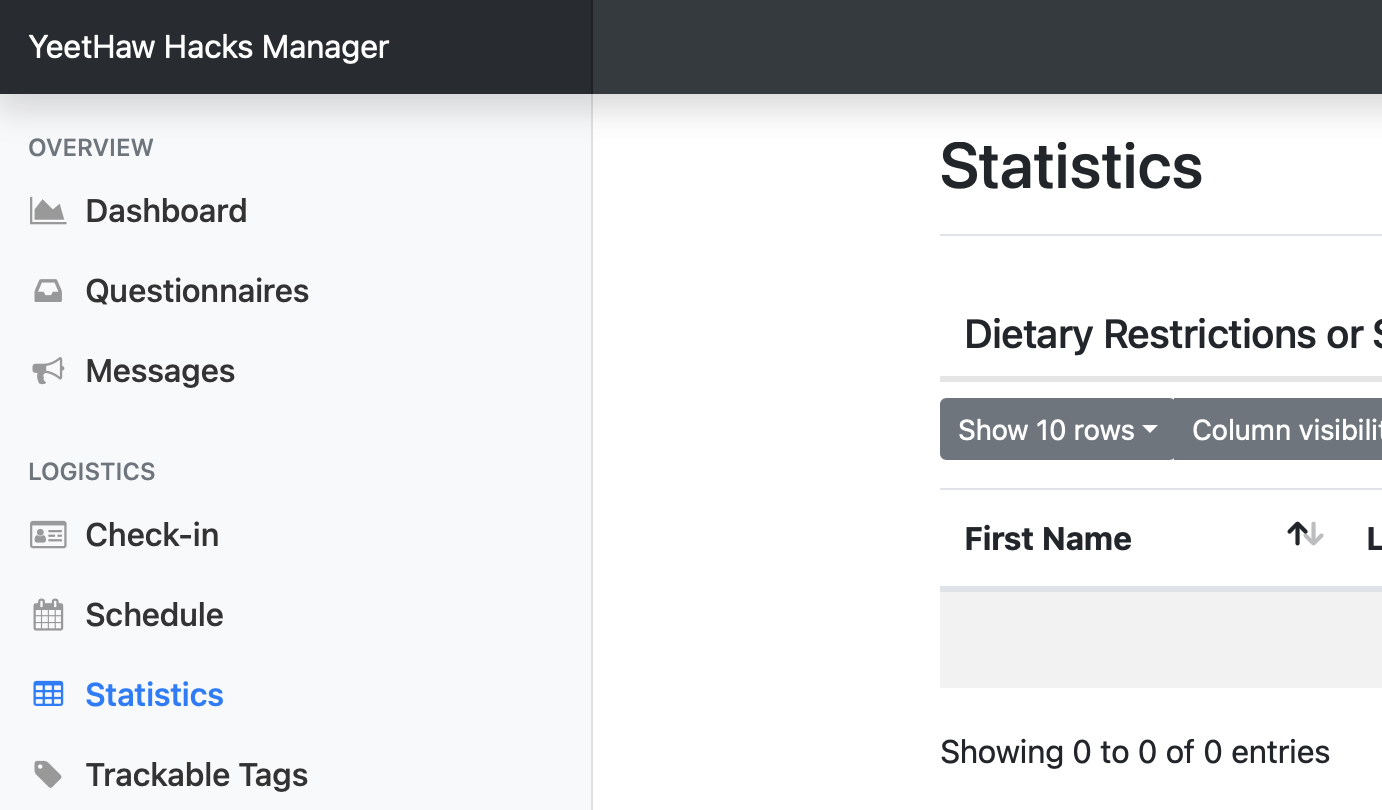1382x810 pixels.
Task: Open the Trackable Tags link
Action: pos(196,774)
